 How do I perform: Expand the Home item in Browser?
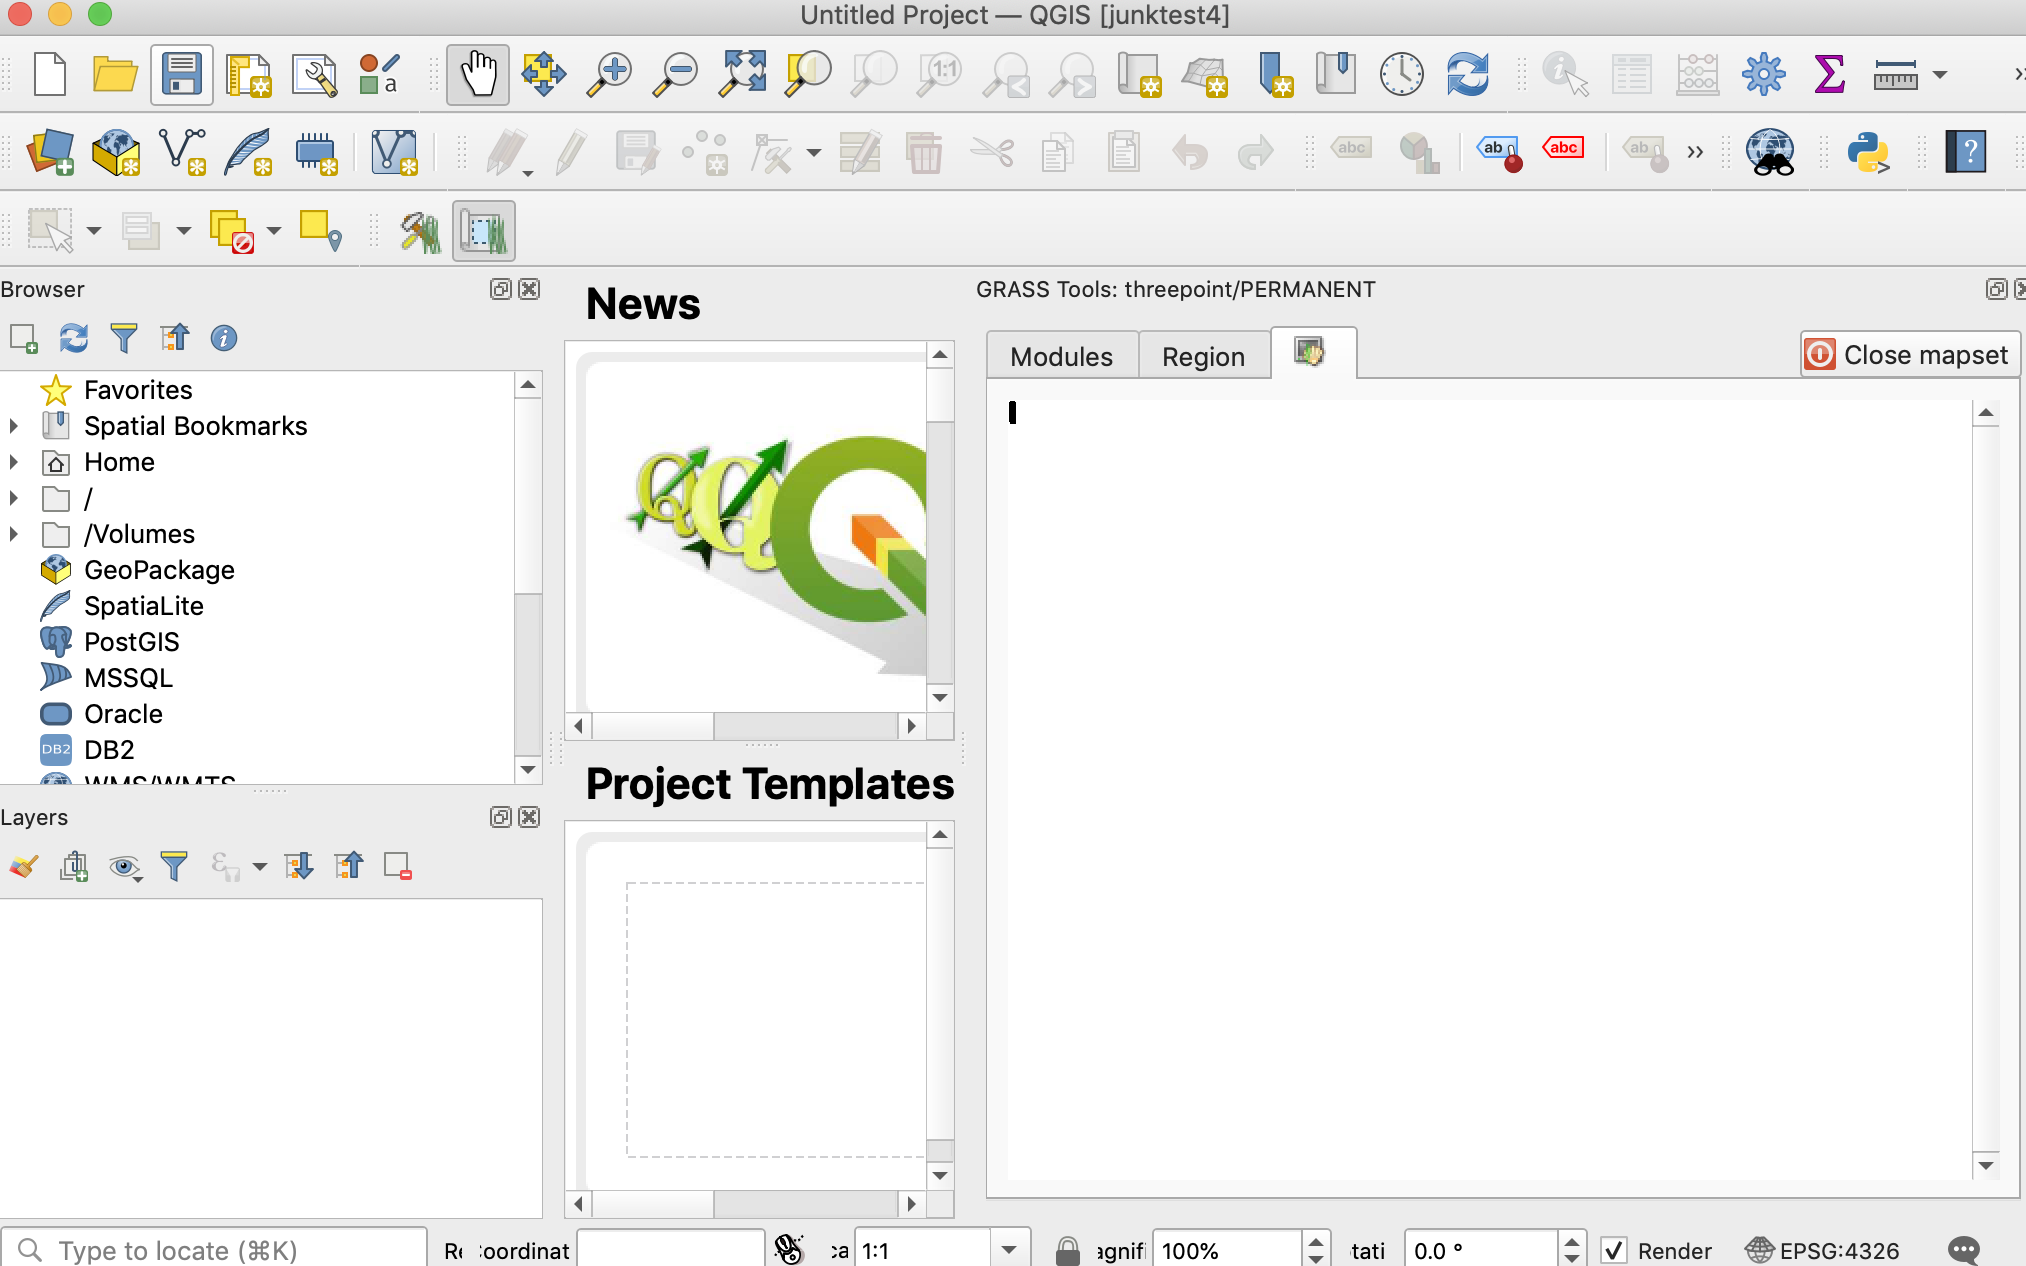pyautogui.click(x=14, y=462)
